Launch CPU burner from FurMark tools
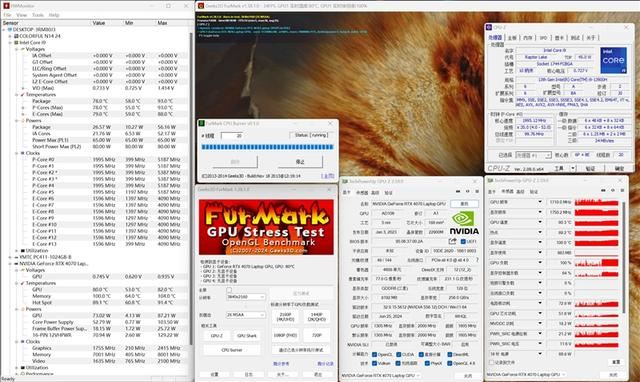The height and width of the screenshot is (382, 640). (x=232, y=350)
